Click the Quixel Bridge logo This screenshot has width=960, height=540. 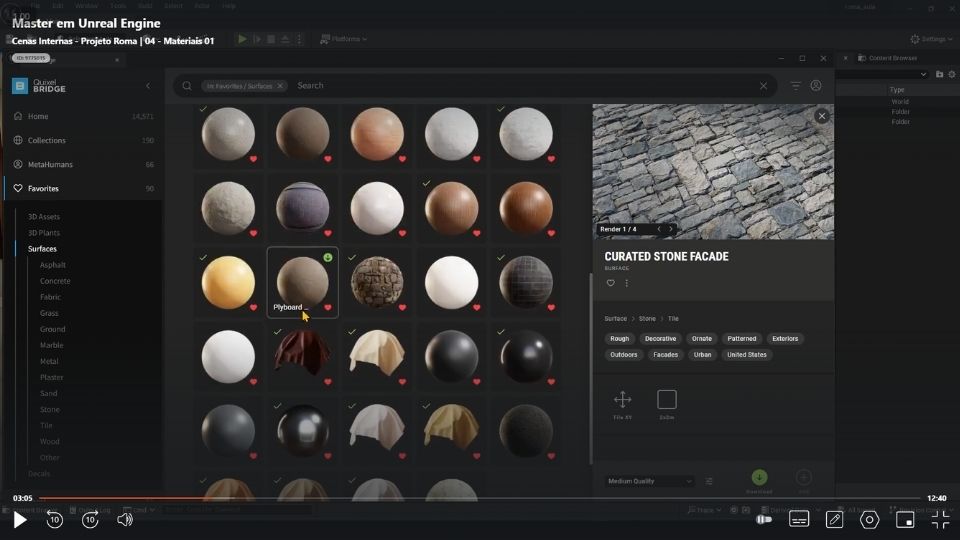pos(39,86)
